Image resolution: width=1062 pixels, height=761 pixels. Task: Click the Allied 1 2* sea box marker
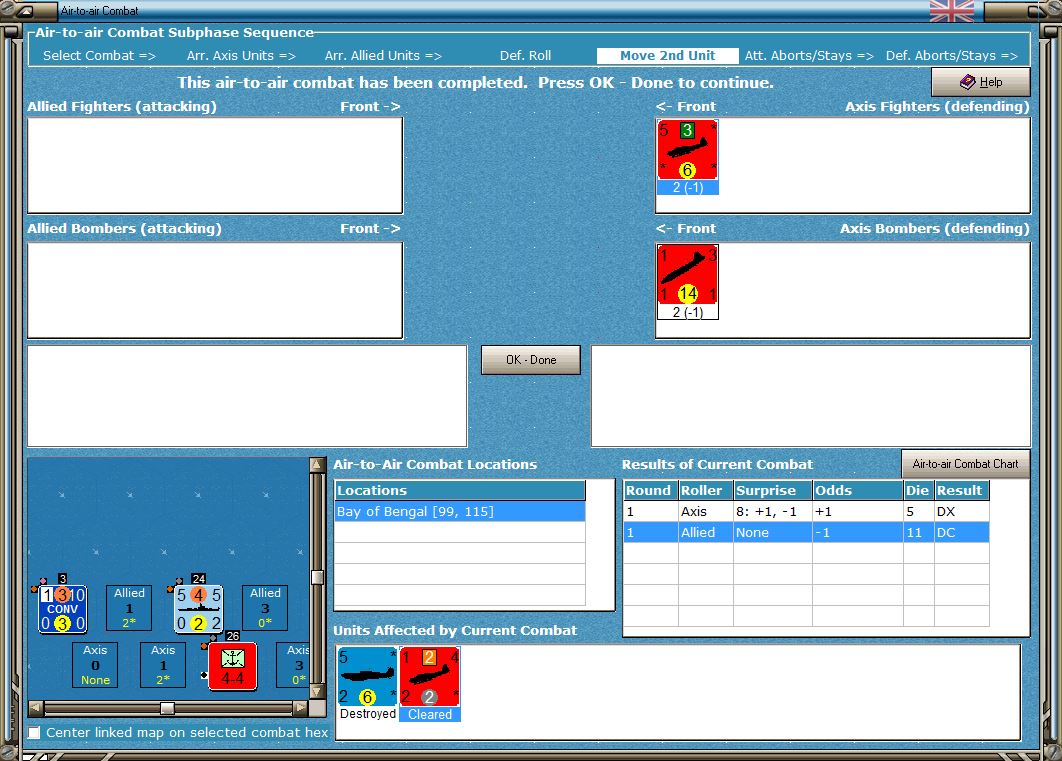129,608
